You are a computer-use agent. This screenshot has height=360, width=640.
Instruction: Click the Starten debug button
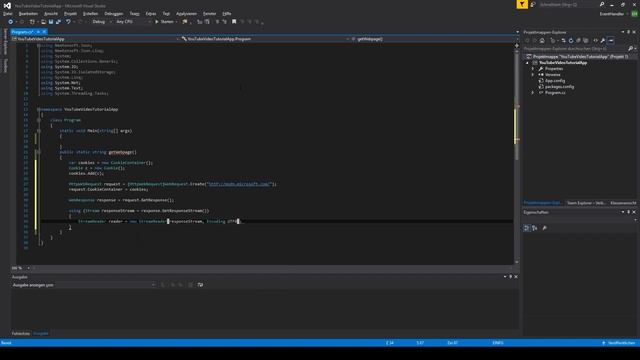coord(164,22)
